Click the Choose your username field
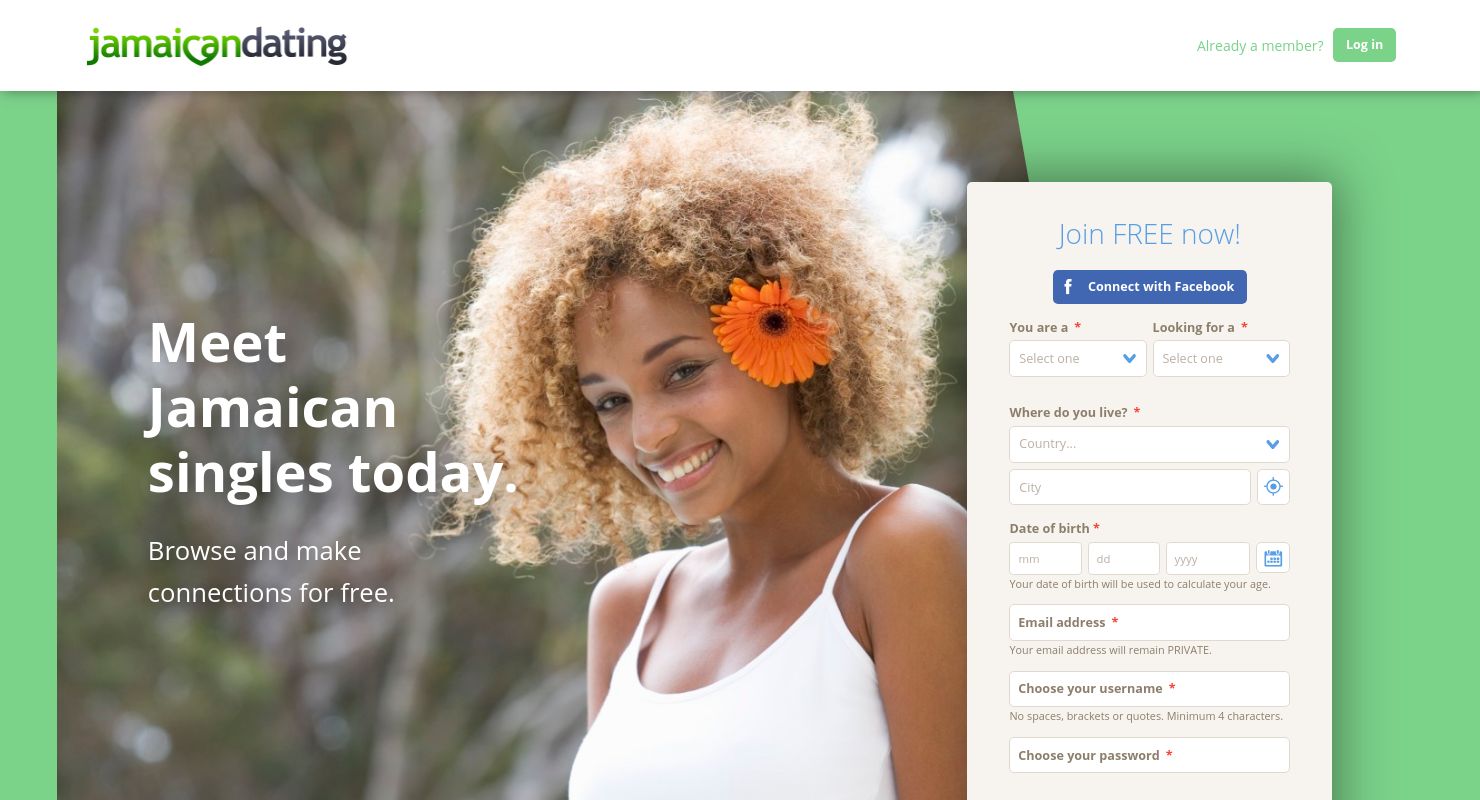Viewport: 1480px width, 800px height. pyautogui.click(x=1149, y=689)
